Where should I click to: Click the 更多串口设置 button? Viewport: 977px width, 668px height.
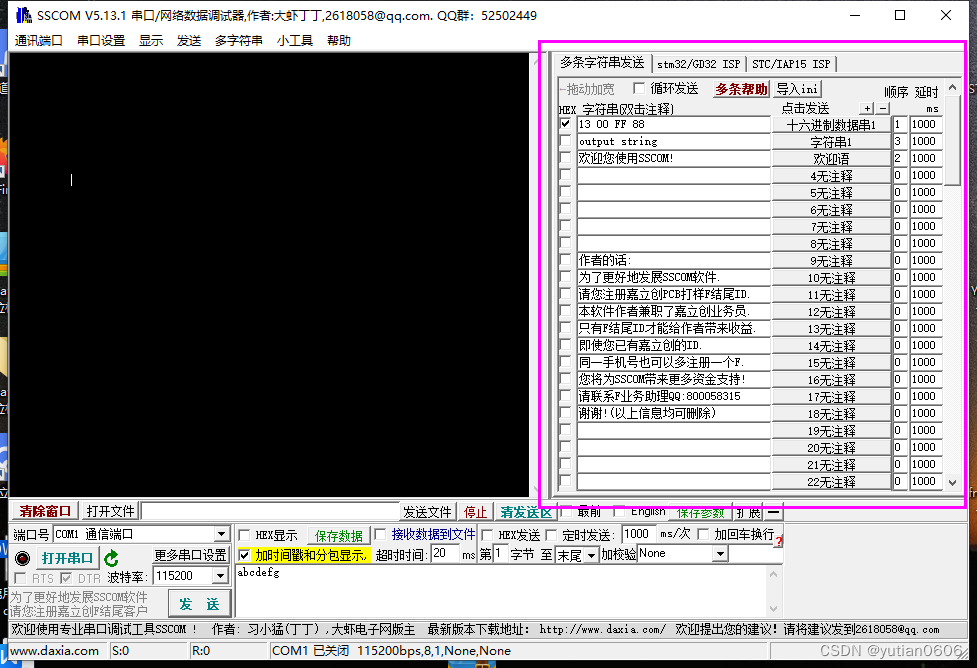pyautogui.click(x=191, y=555)
